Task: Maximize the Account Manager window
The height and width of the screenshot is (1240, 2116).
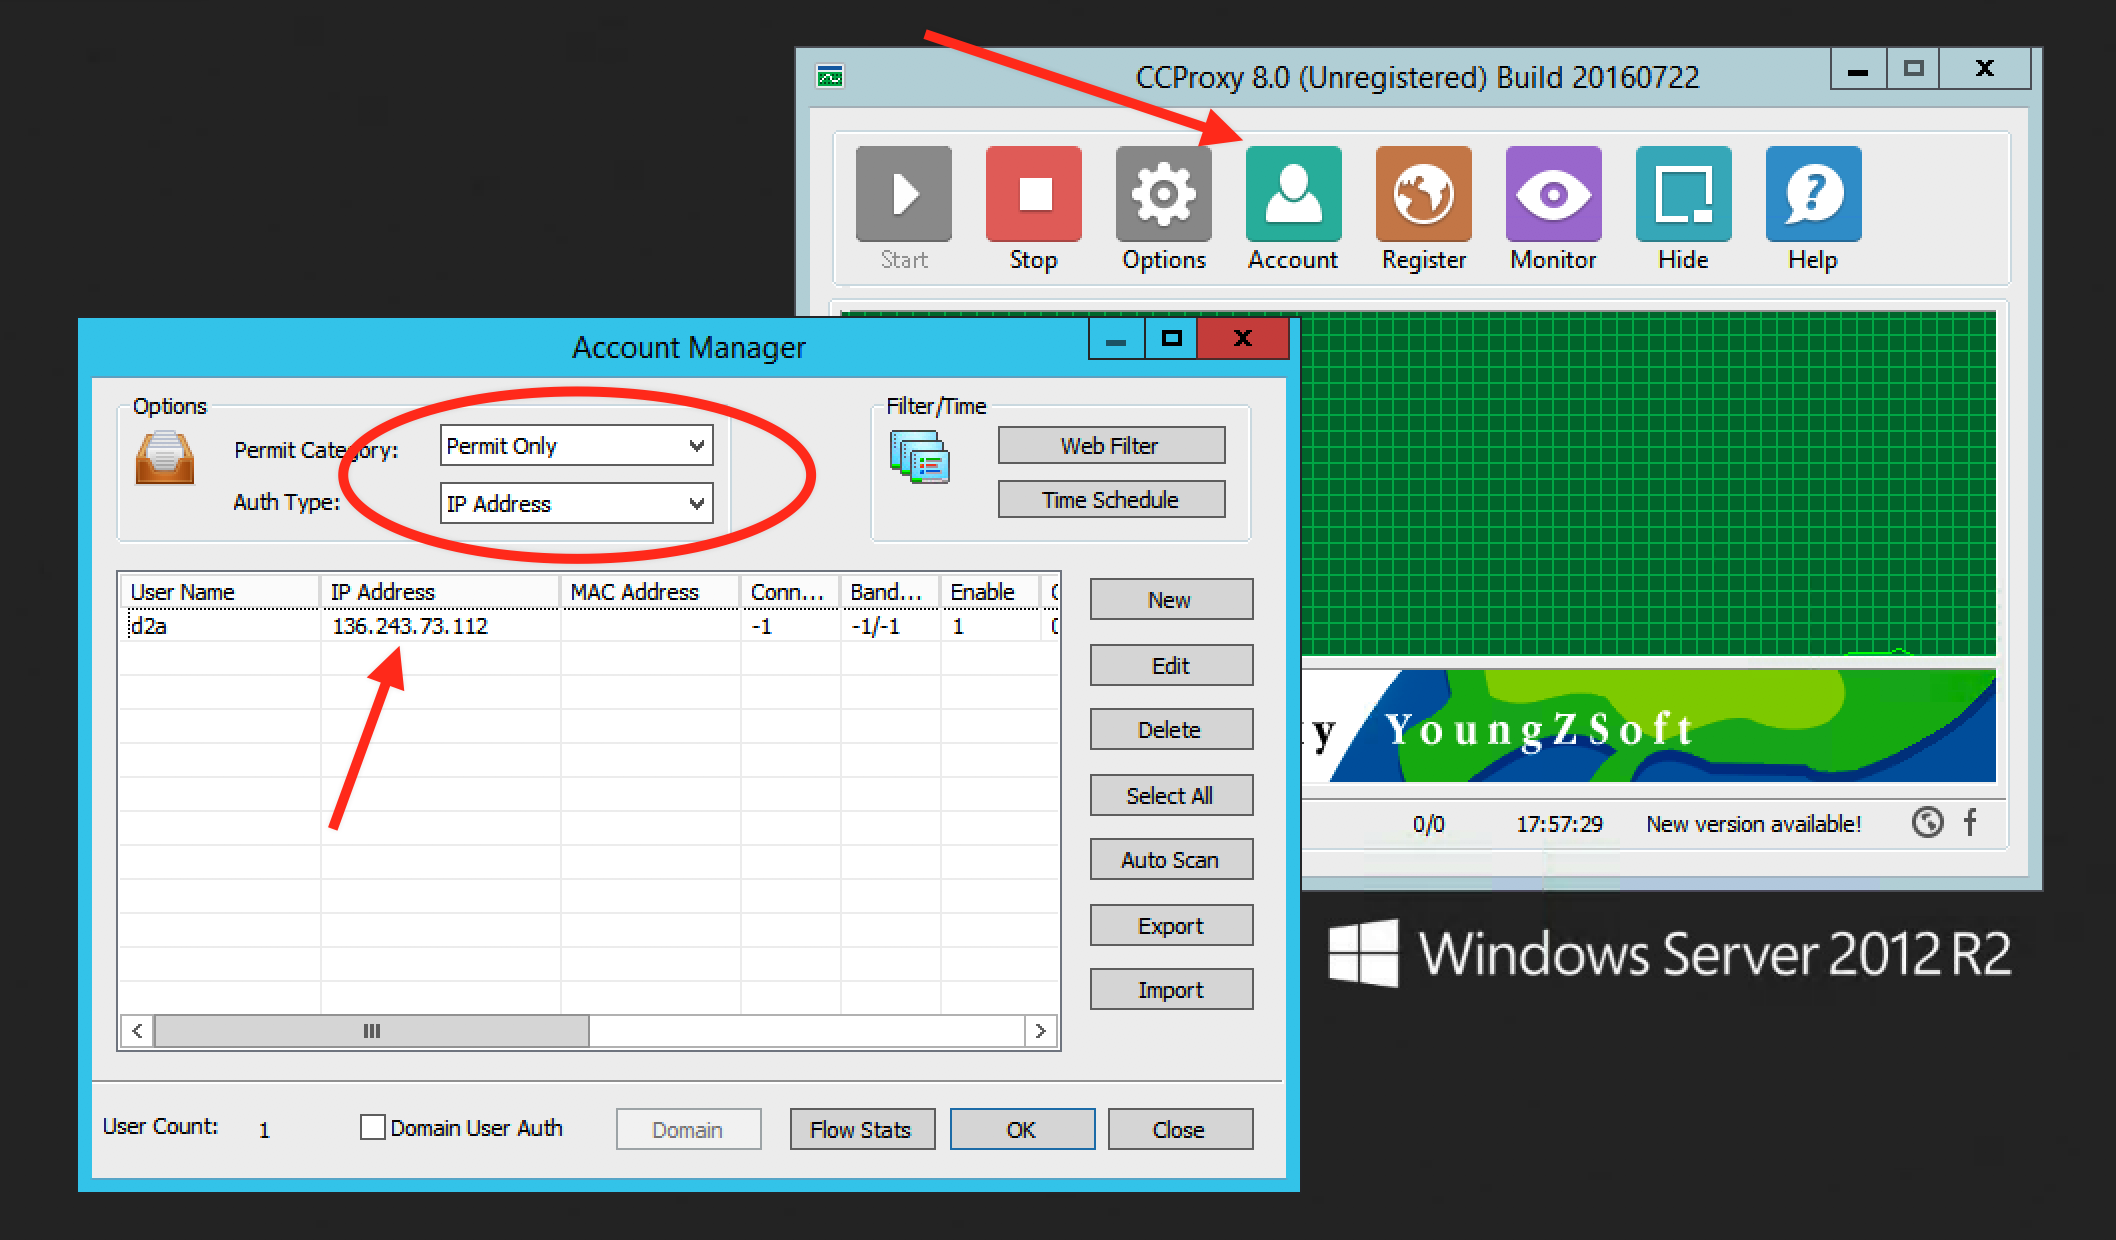Action: tap(1171, 339)
